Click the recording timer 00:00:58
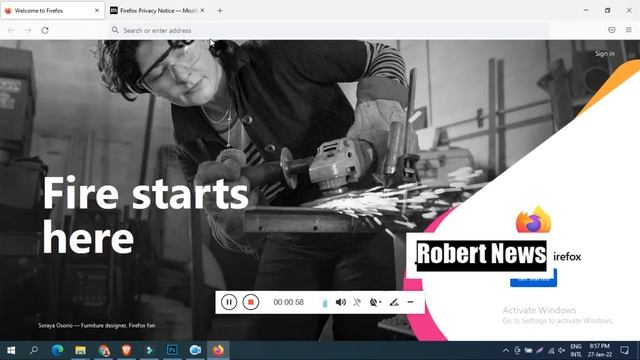This screenshot has width=640, height=360. tap(288, 302)
